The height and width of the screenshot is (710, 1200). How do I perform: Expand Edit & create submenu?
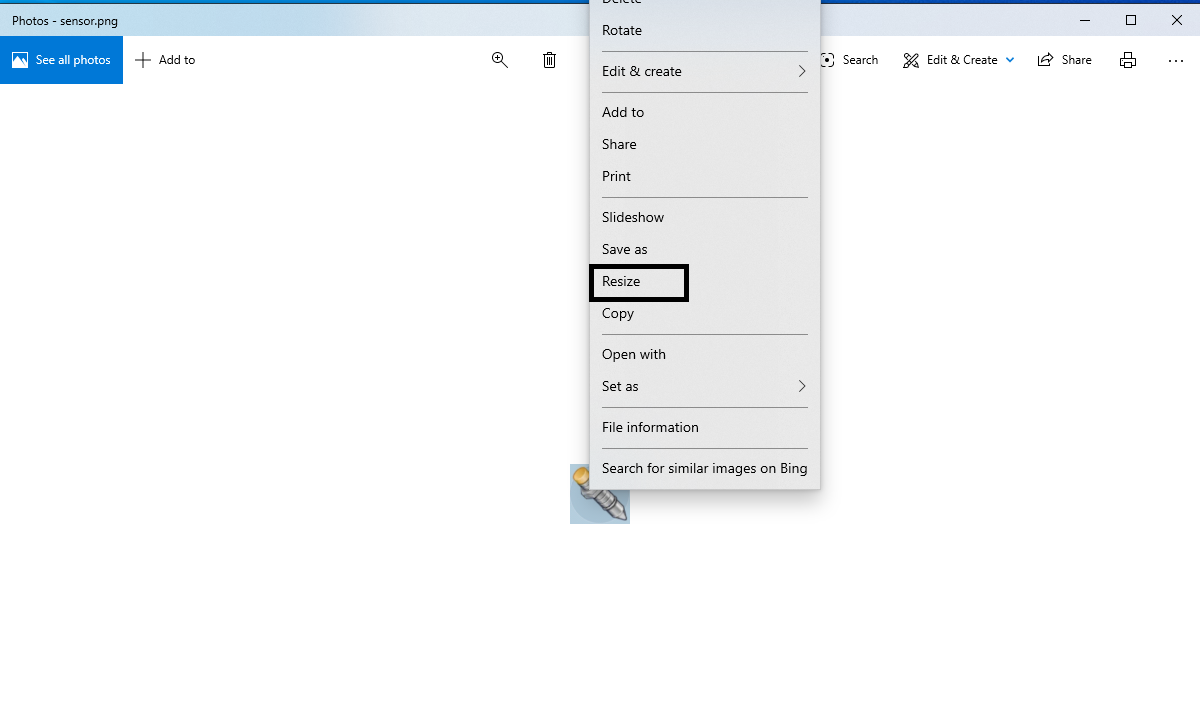[705, 71]
